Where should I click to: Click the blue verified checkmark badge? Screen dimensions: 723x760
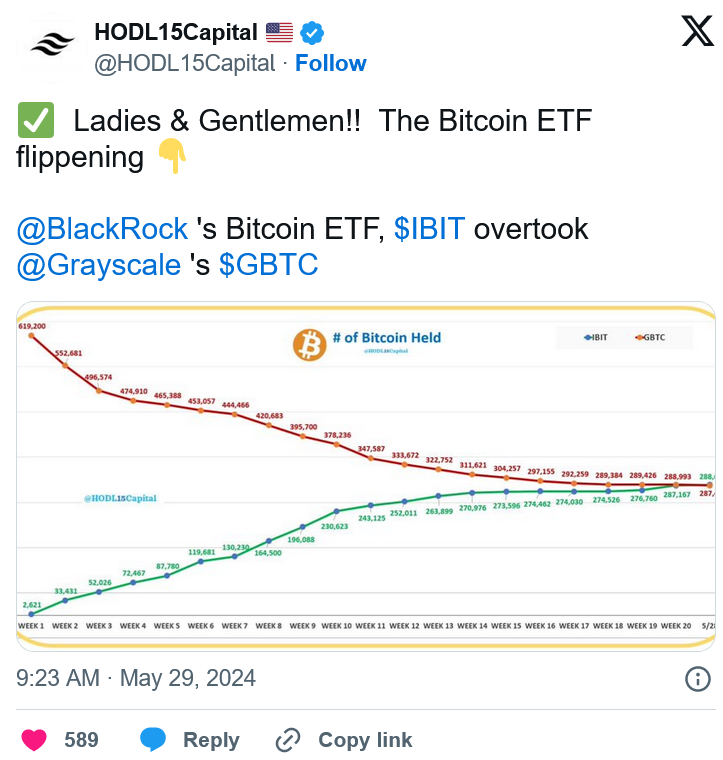click(312, 33)
